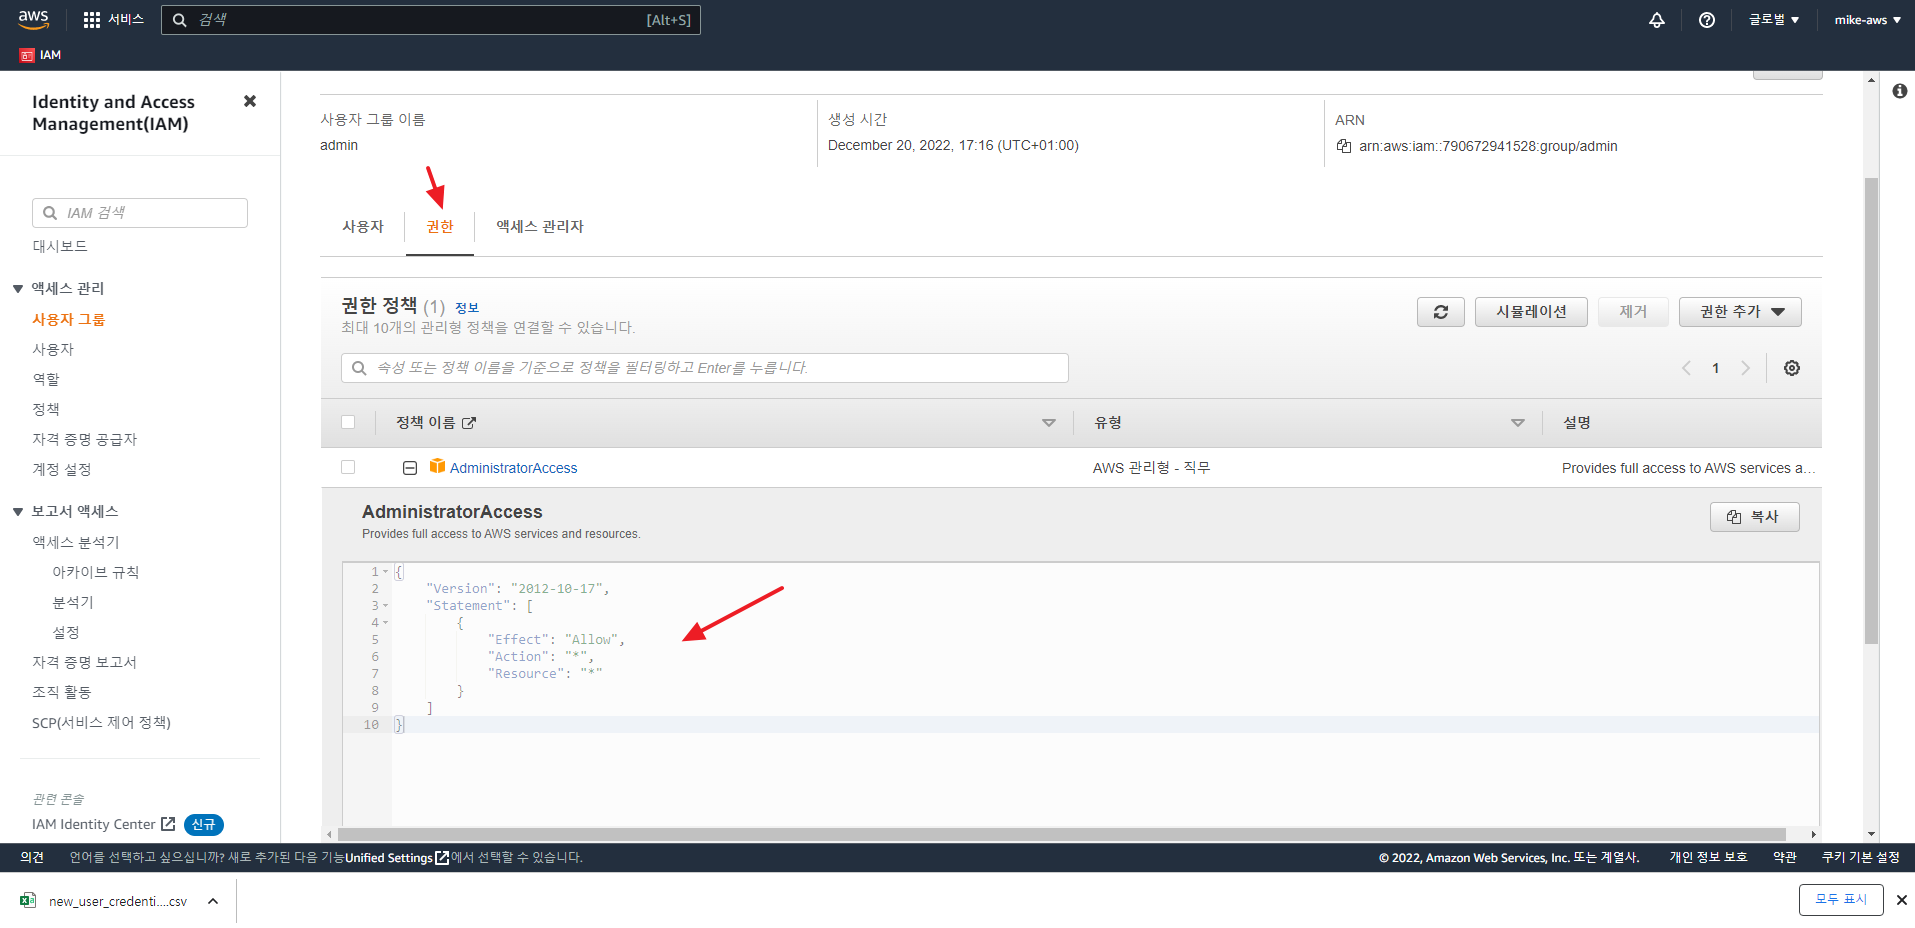Open the AdministratorAccess policy link
Viewport: 1915px width, 928px height.
click(x=513, y=468)
